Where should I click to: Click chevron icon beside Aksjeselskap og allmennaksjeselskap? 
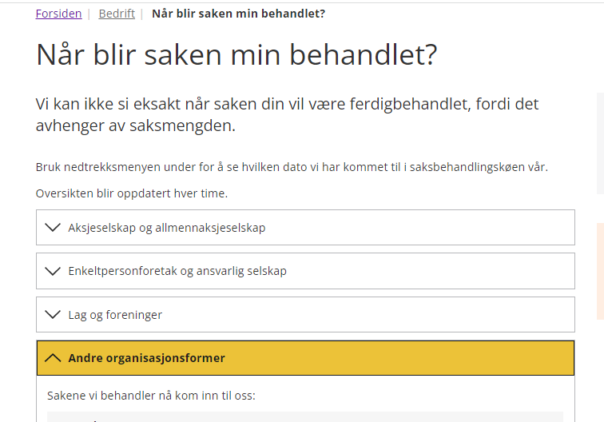54,227
